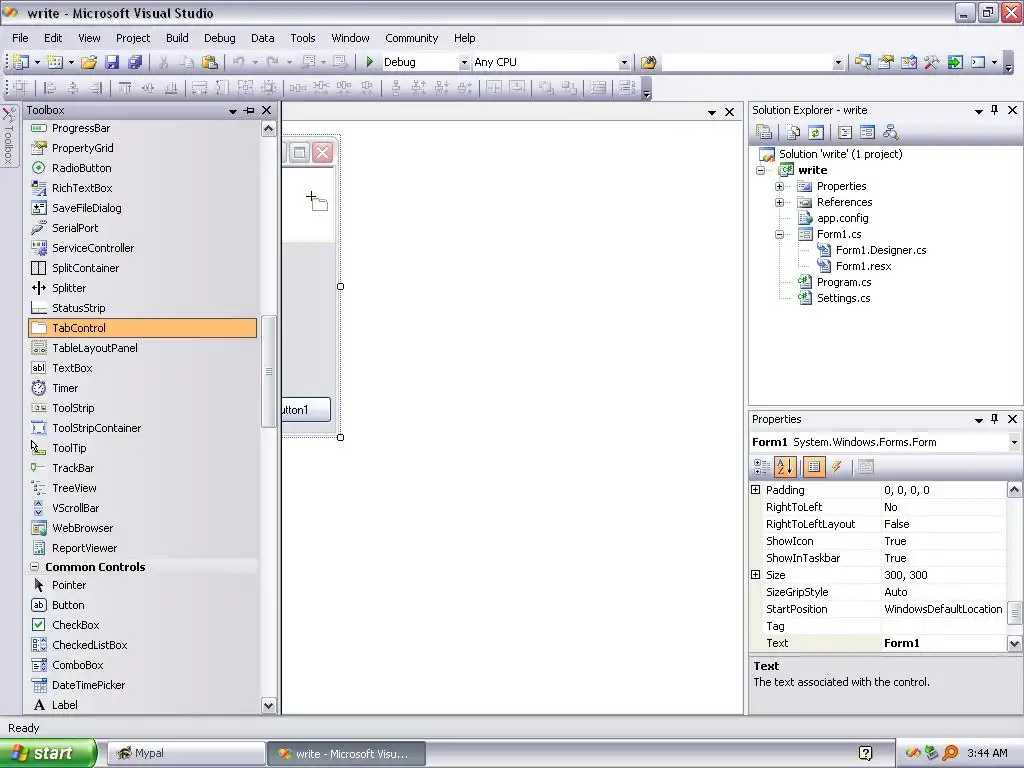The height and width of the screenshot is (768, 1024).
Task: Click the New Project toolbar icon
Action: click(x=20, y=62)
